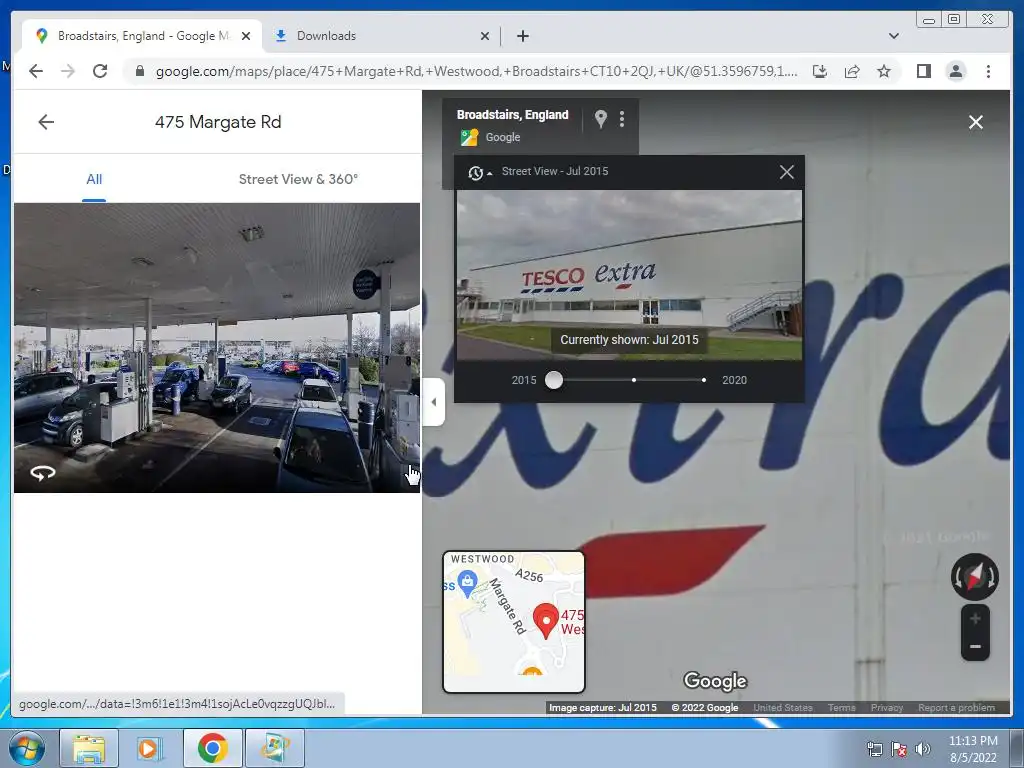Open Chrome three-dot menu
The width and height of the screenshot is (1024, 768).
coord(988,71)
